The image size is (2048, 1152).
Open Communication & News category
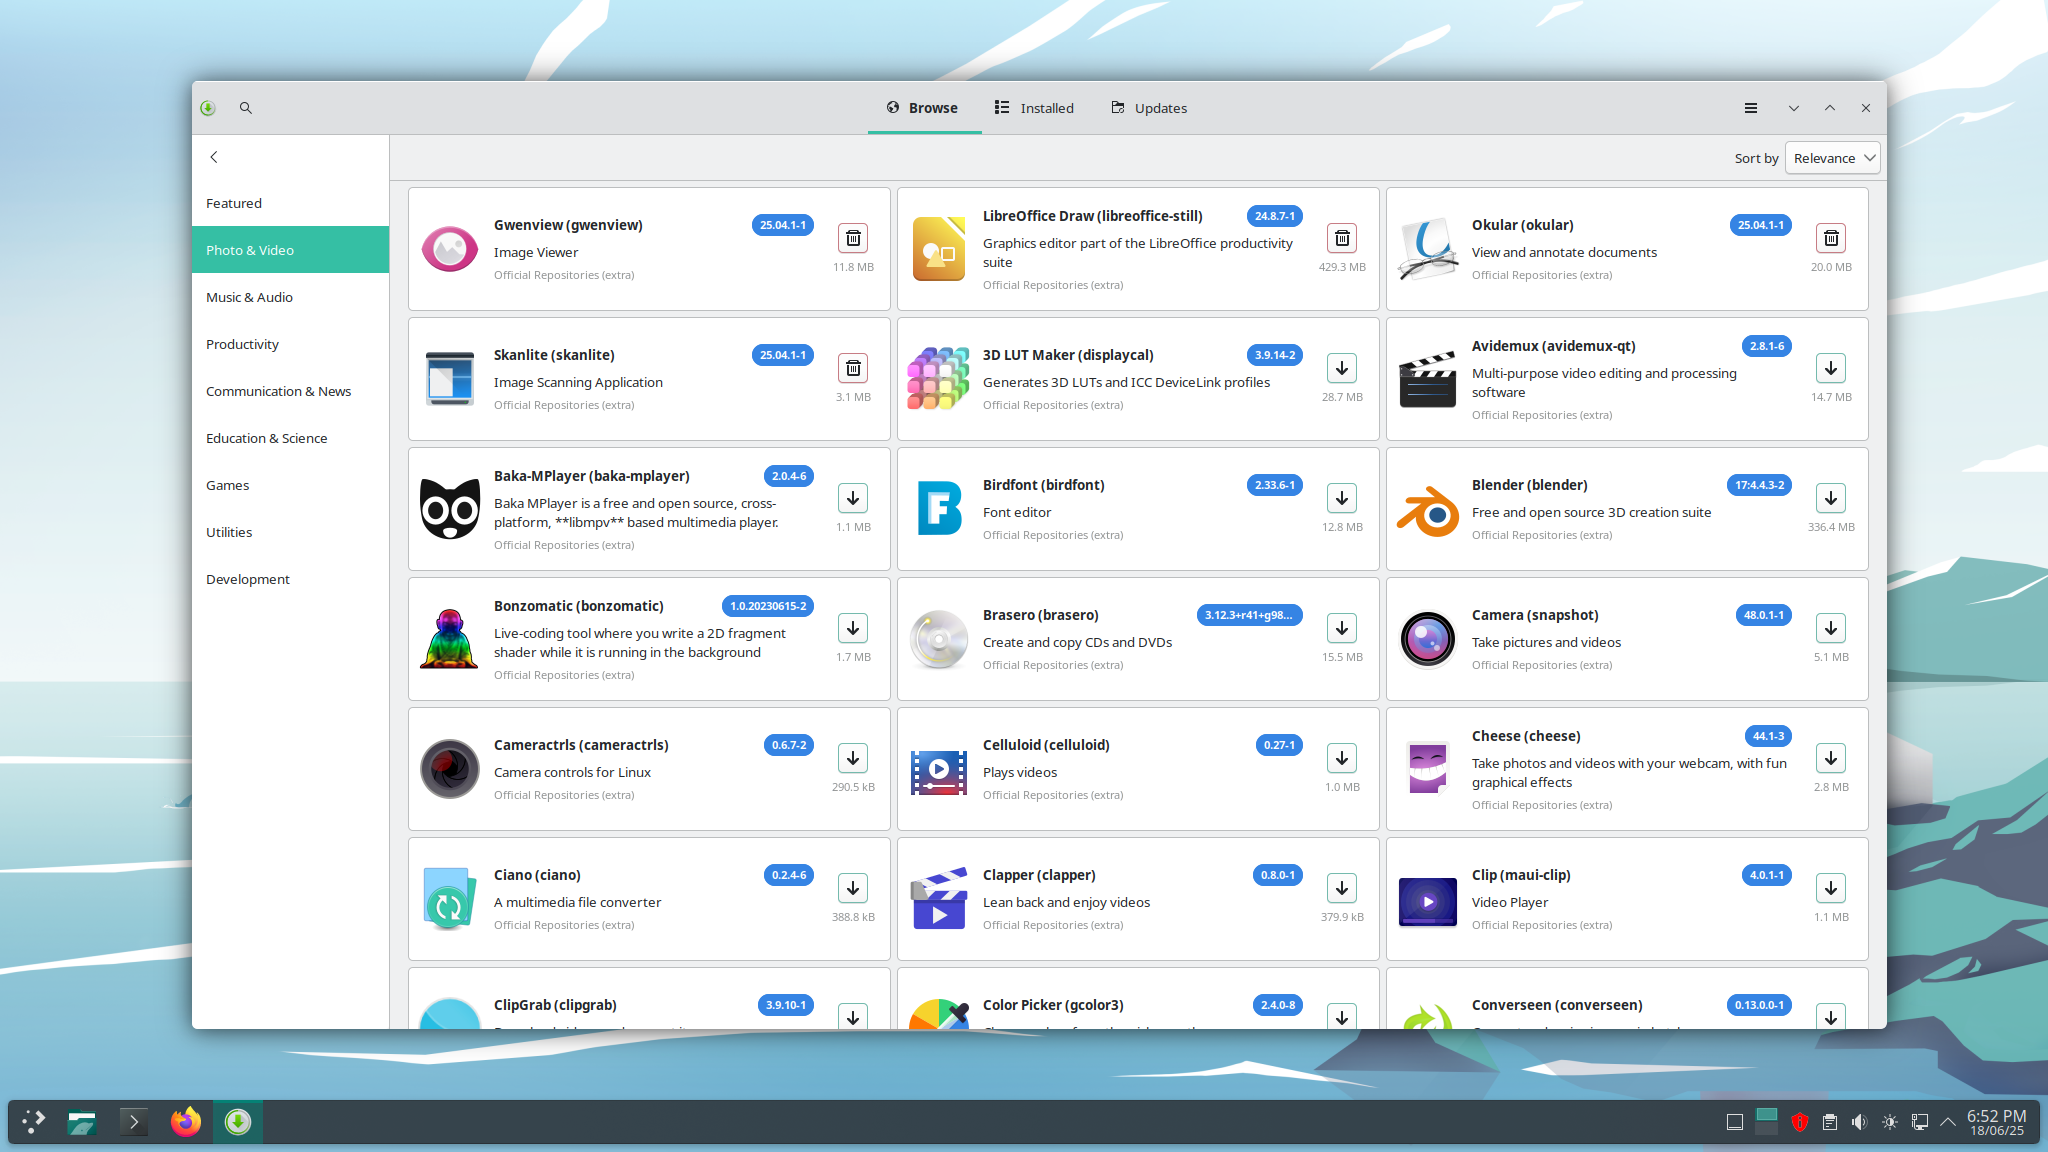tap(290, 391)
